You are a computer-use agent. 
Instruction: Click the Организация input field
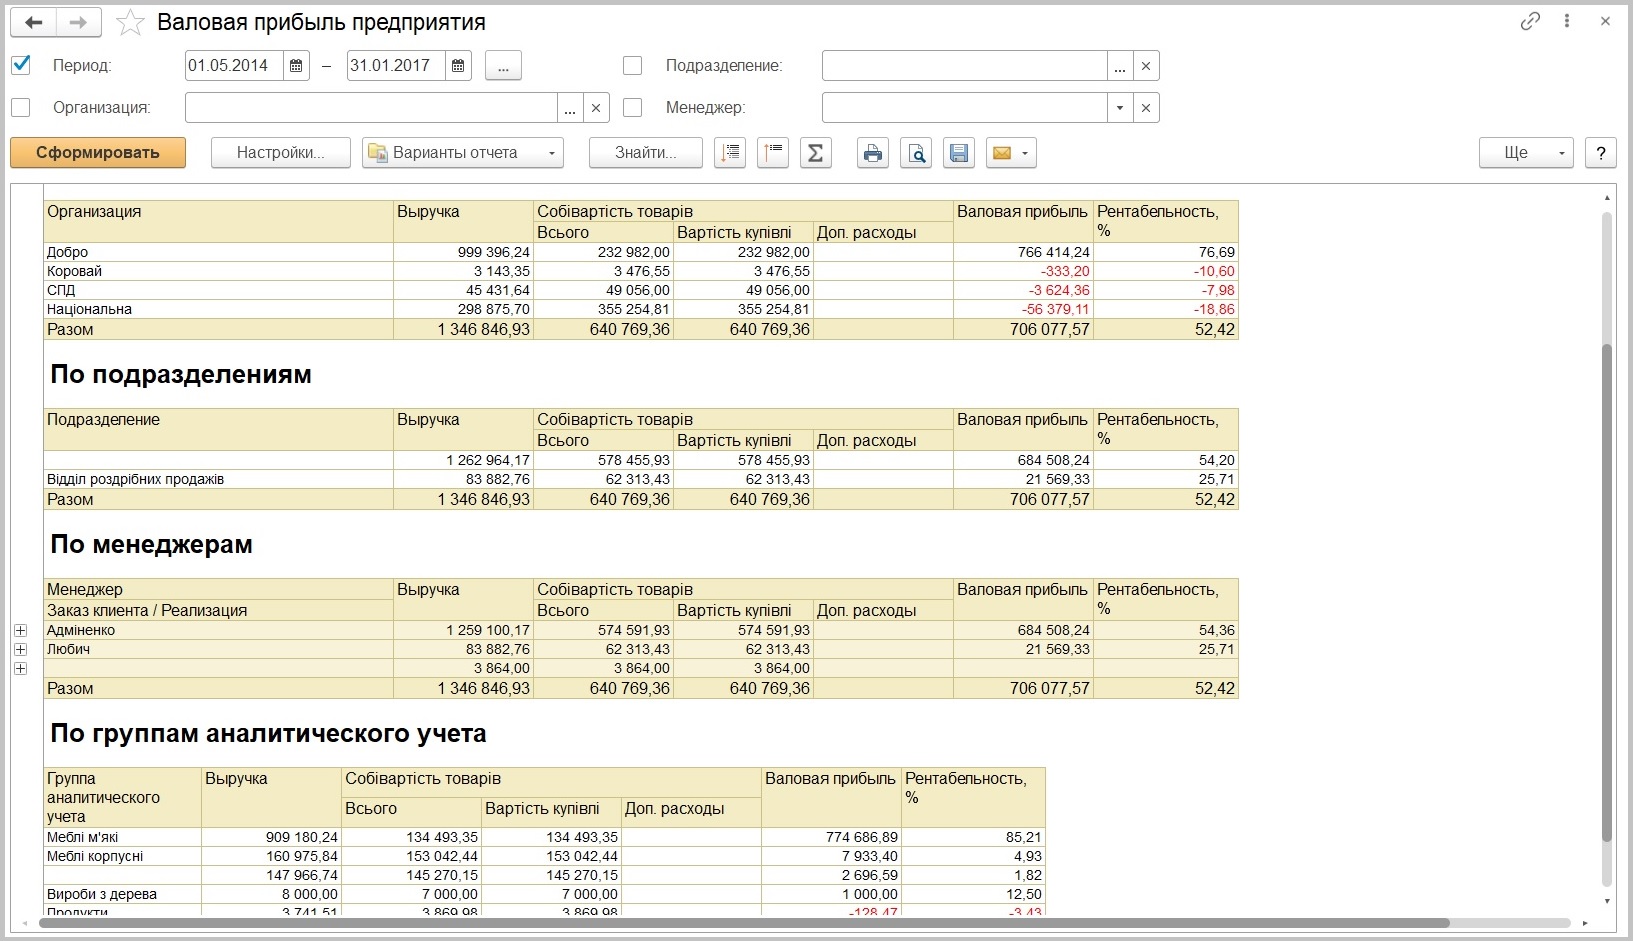coord(371,108)
